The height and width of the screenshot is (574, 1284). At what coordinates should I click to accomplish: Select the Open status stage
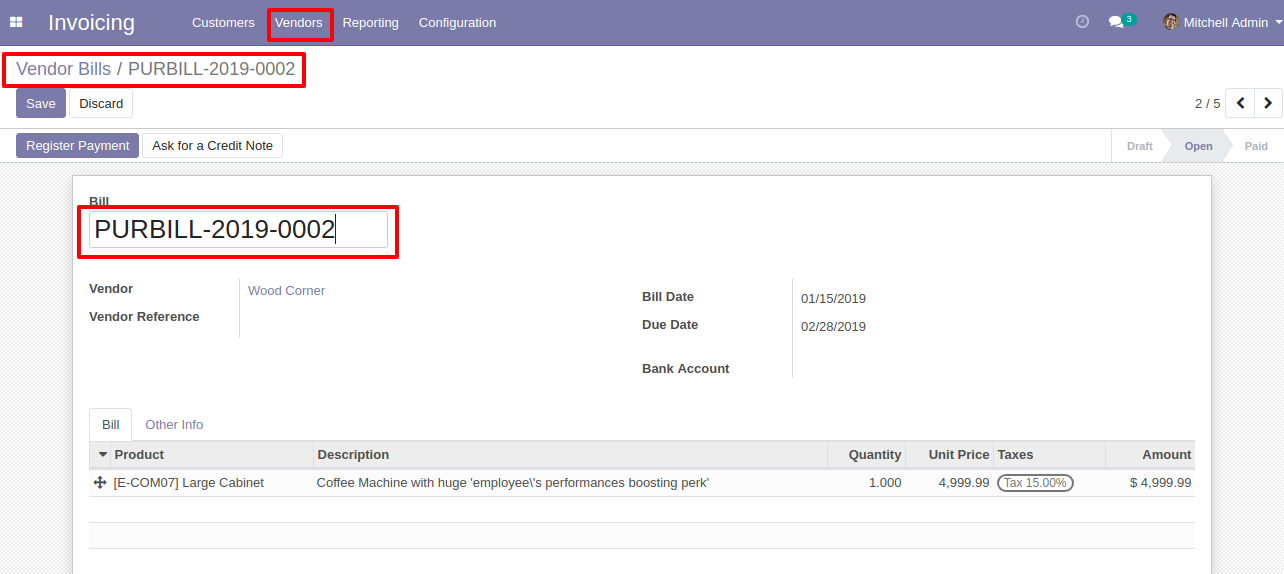pyautogui.click(x=1198, y=146)
